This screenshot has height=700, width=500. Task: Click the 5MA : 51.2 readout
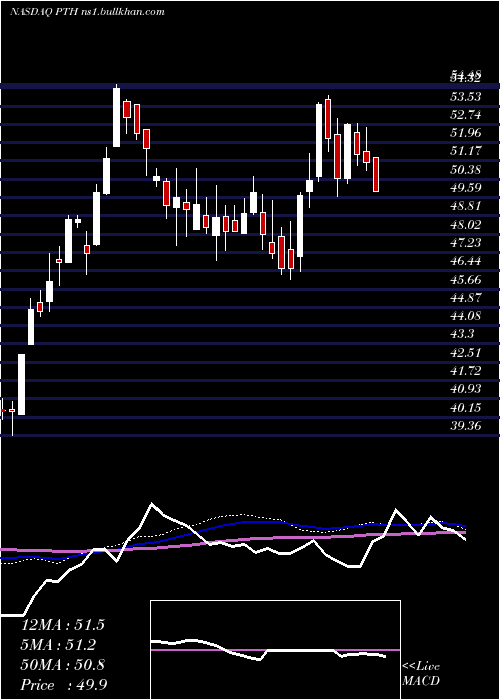click(59, 645)
